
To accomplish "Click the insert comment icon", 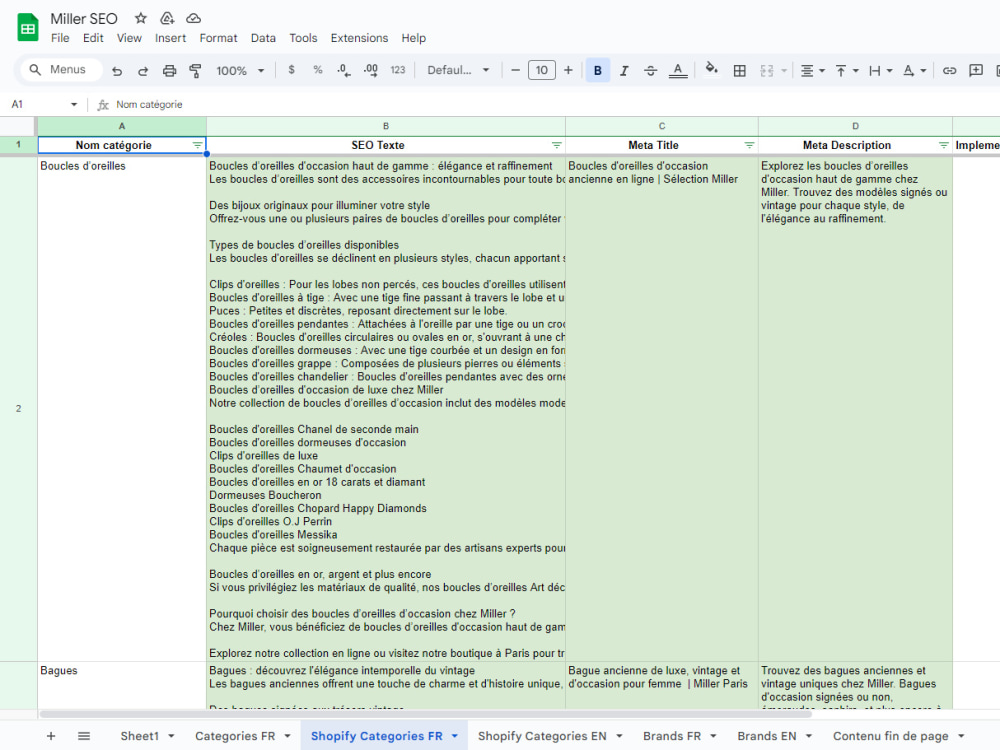I will 976,70.
